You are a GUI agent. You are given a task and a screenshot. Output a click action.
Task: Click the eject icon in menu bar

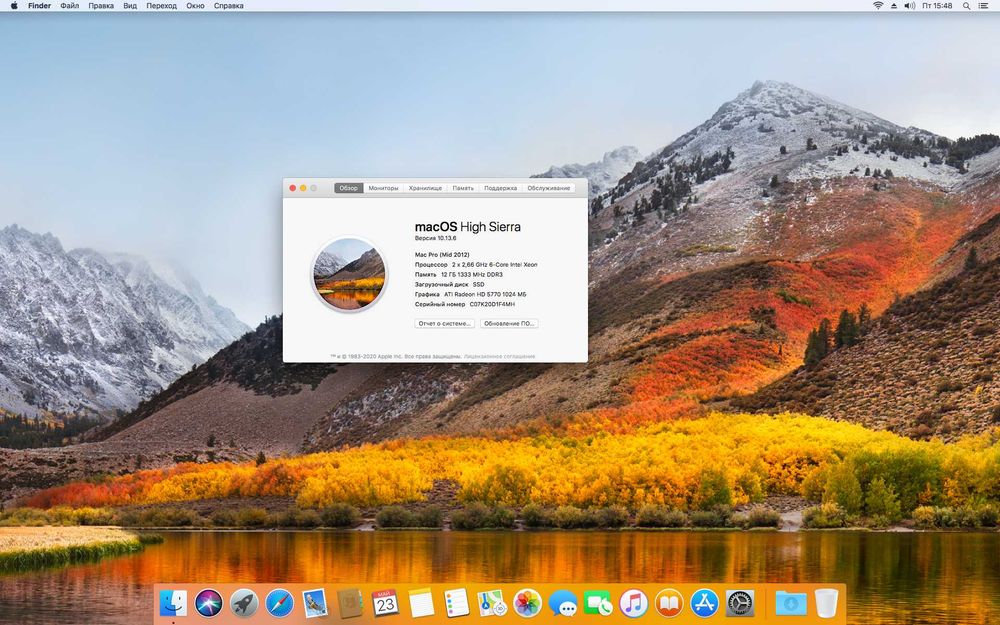pos(894,6)
